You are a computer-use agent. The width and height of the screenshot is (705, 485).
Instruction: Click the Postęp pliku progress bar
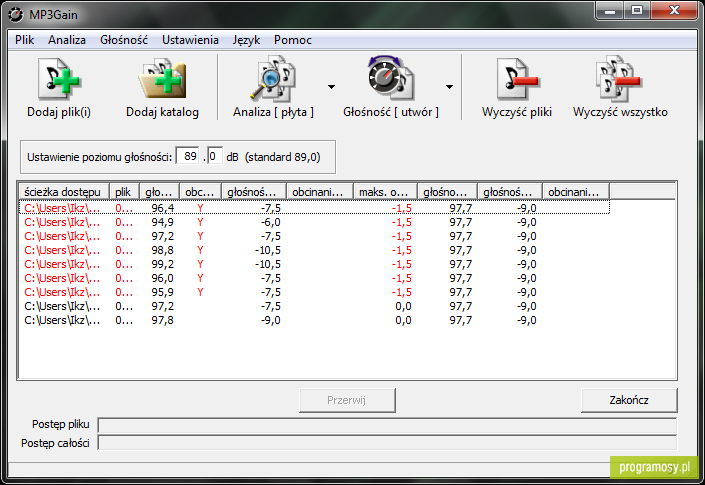pos(387,425)
